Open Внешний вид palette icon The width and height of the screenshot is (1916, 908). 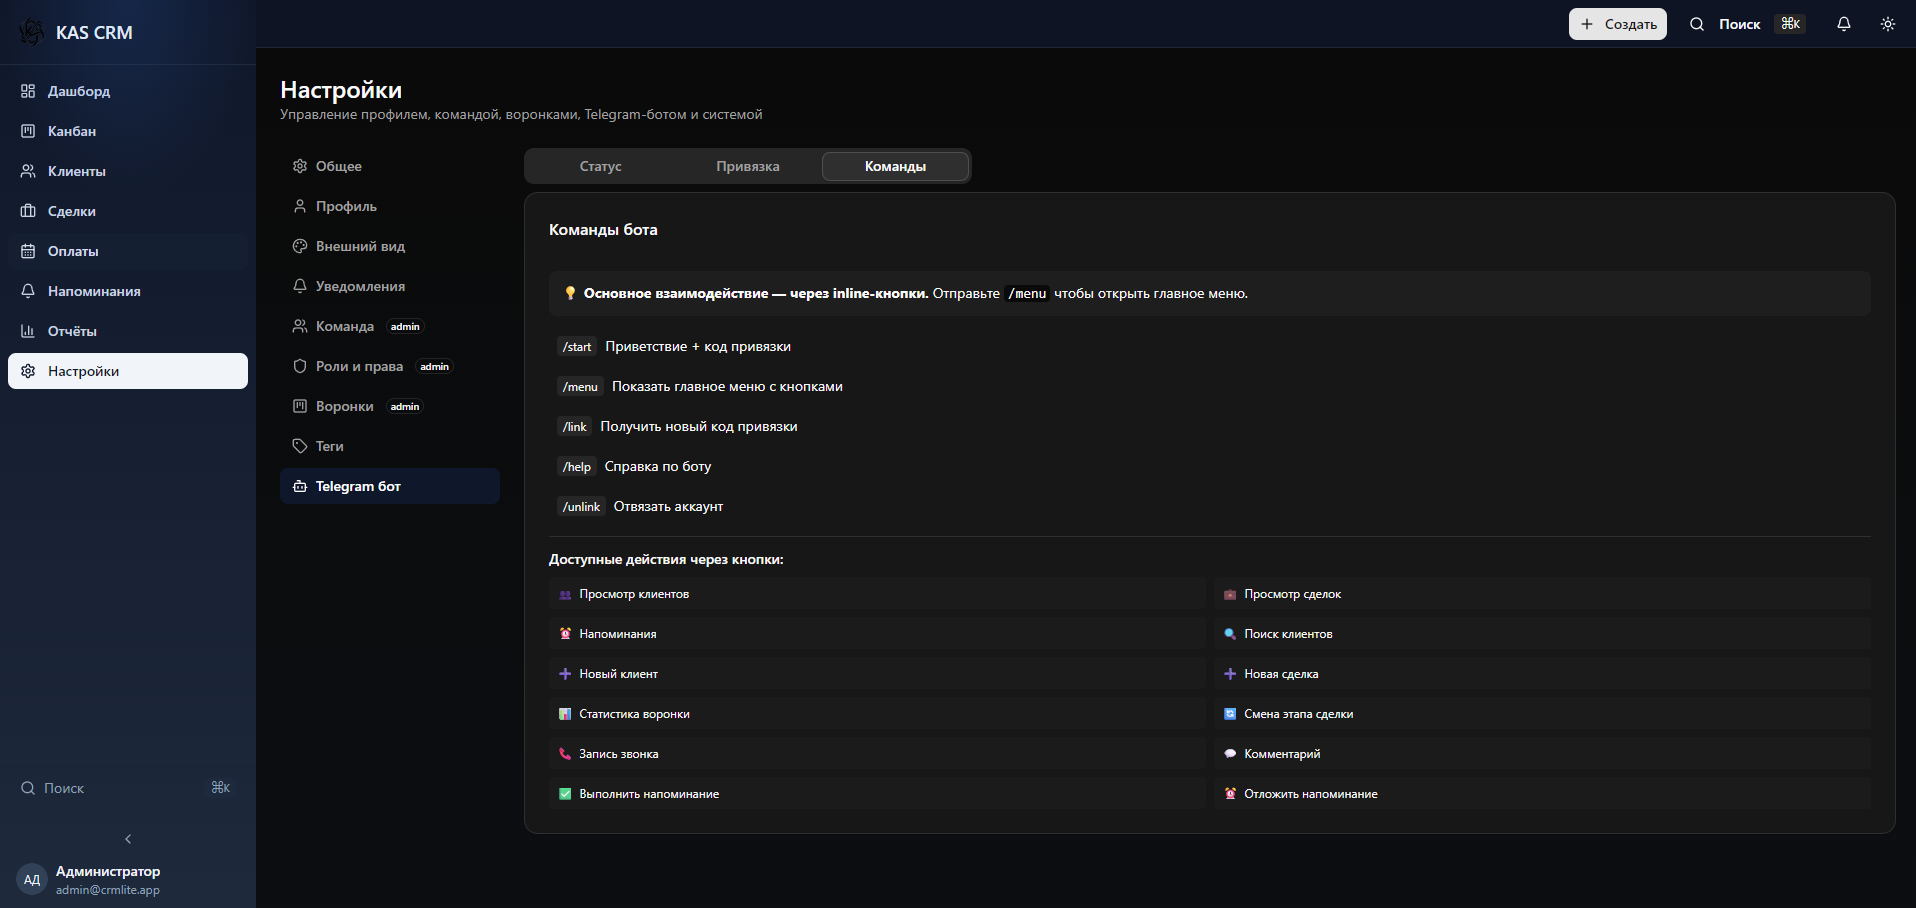point(300,246)
